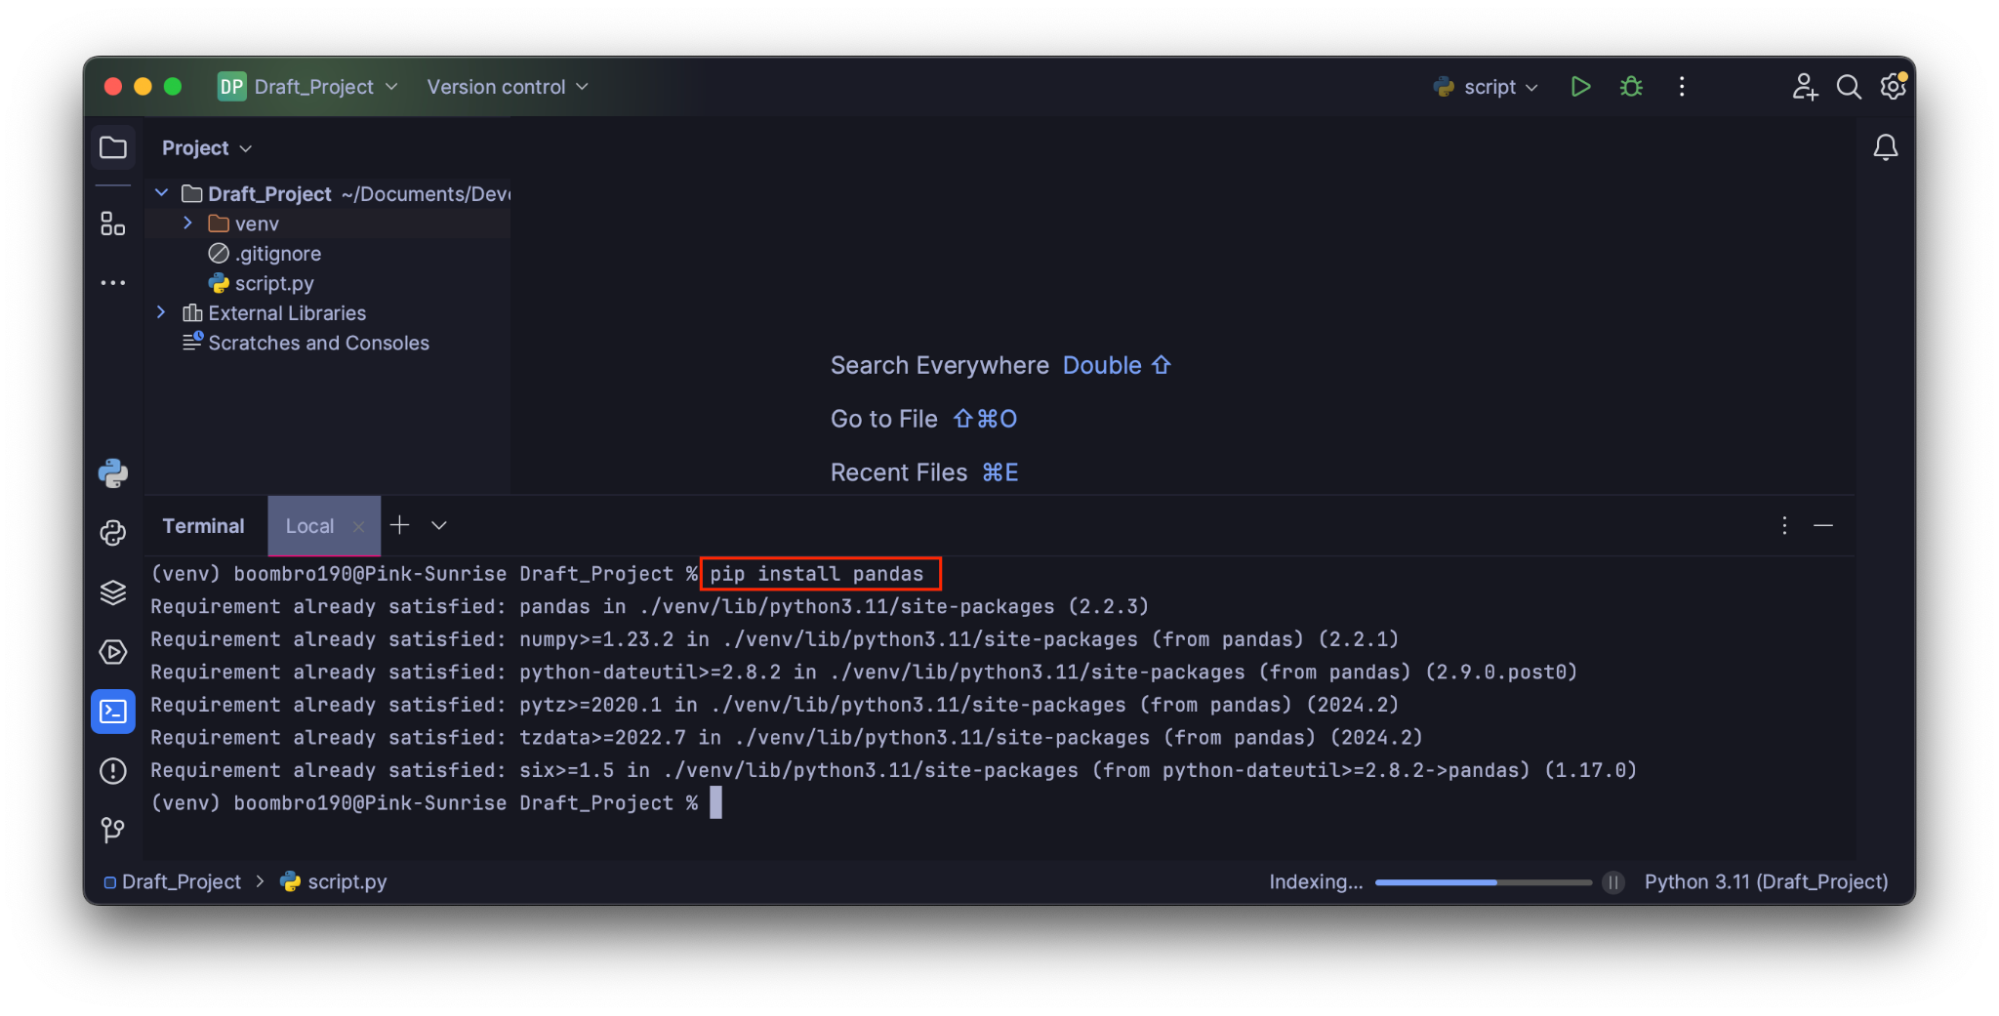Pause the Indexing progress

coord(1613,882)
